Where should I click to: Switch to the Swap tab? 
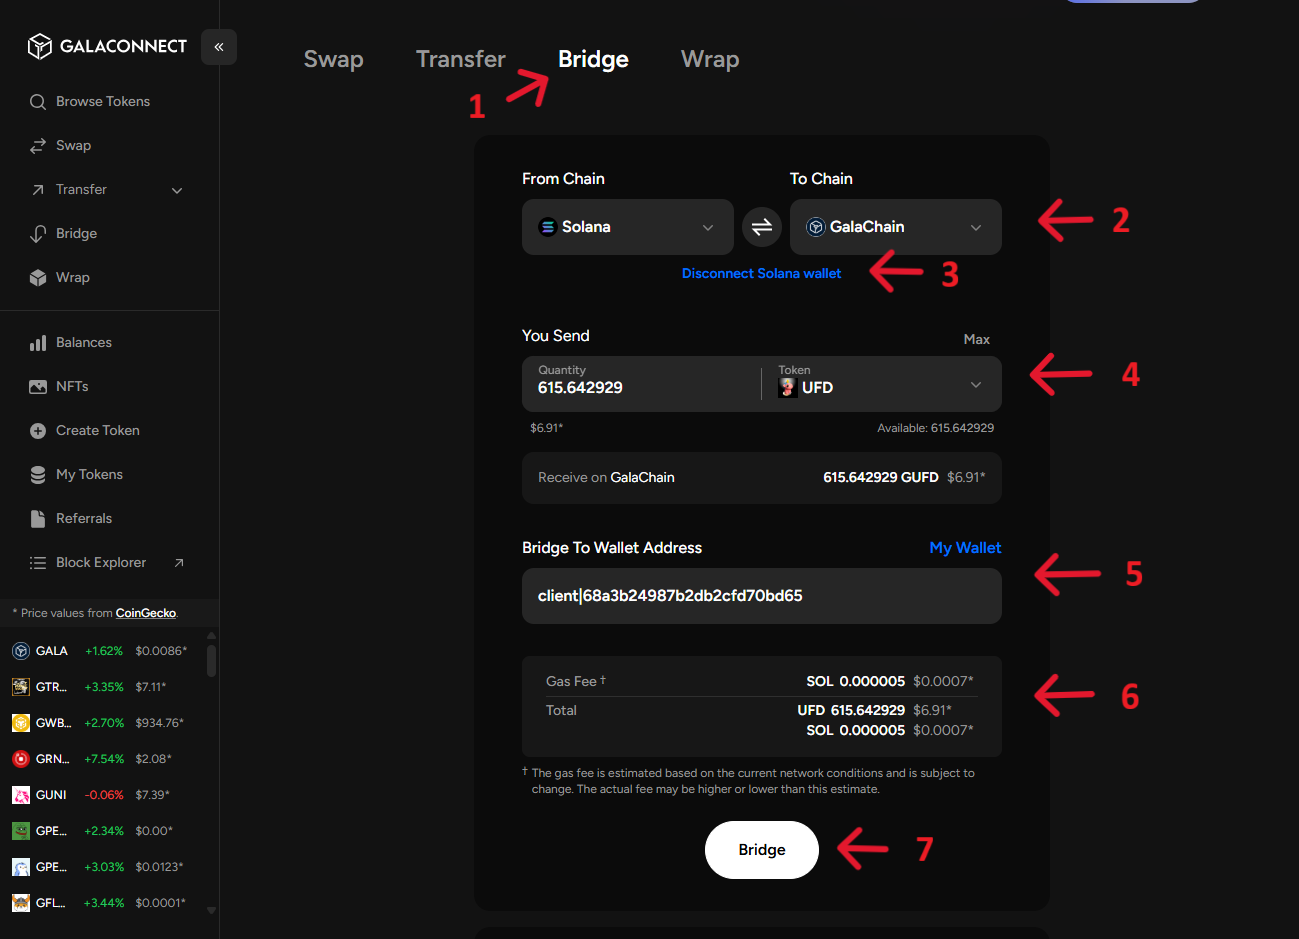click(x=334, y=59)
